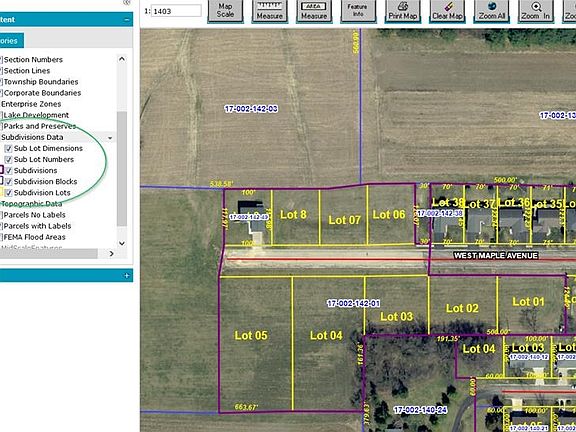Click in the map scale input field

[176, 11]
